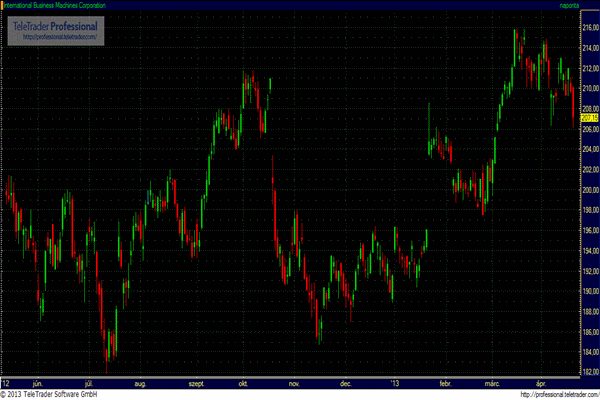Click the 182.00 price axis label

pyautogui.click(x=588, y=373)
